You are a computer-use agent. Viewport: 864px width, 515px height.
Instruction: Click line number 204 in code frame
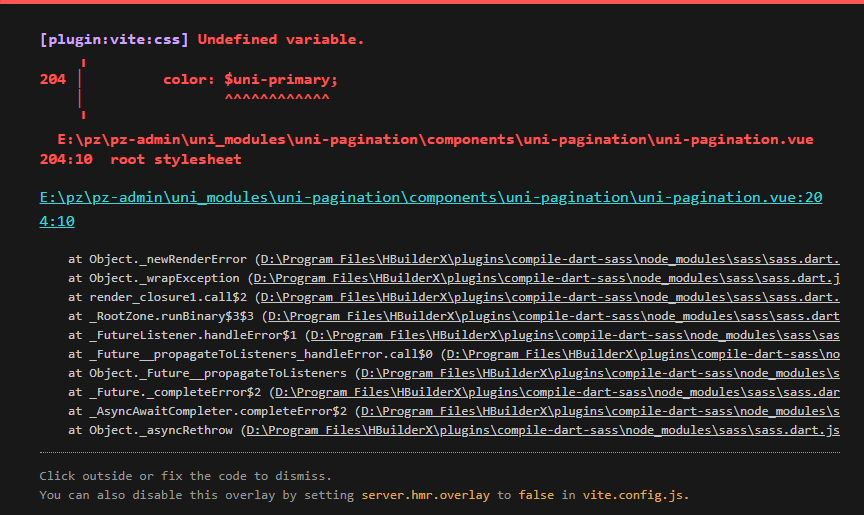point(53,80)
